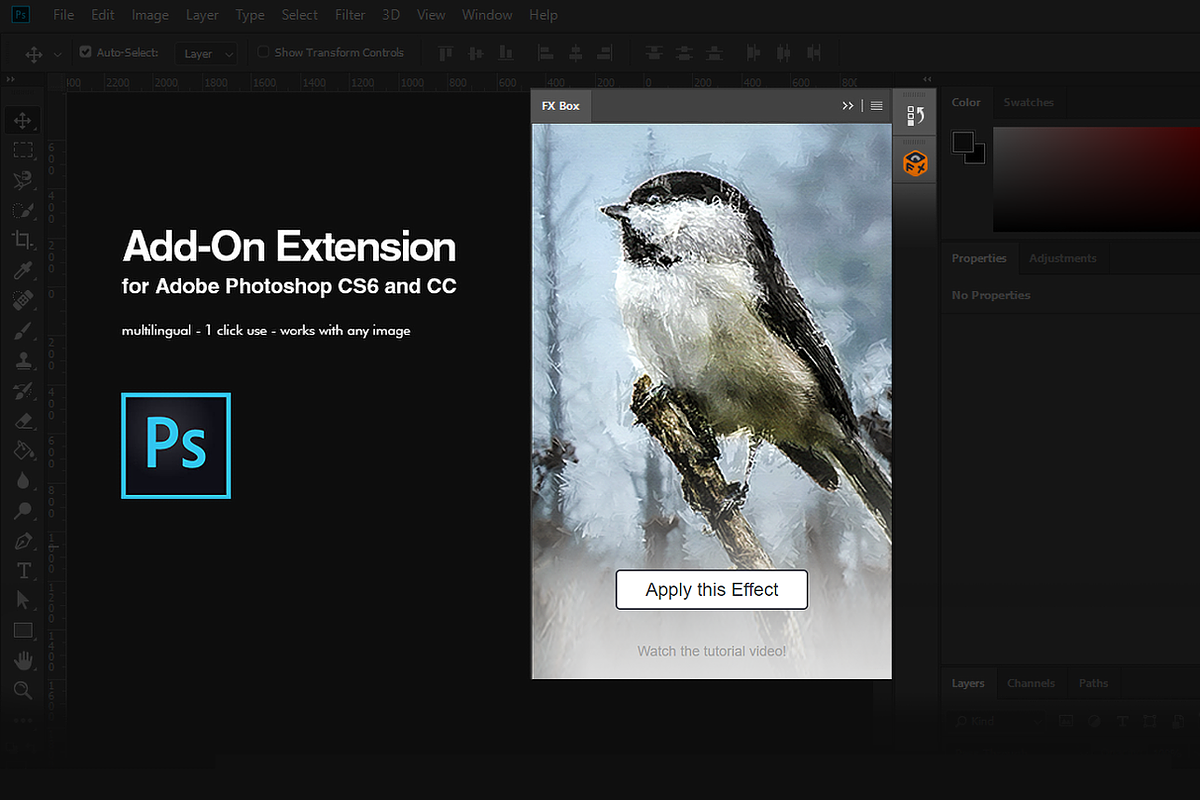Select the Crop tool
The width and height of the screenshot is (1200, 800).
point(22,240)
